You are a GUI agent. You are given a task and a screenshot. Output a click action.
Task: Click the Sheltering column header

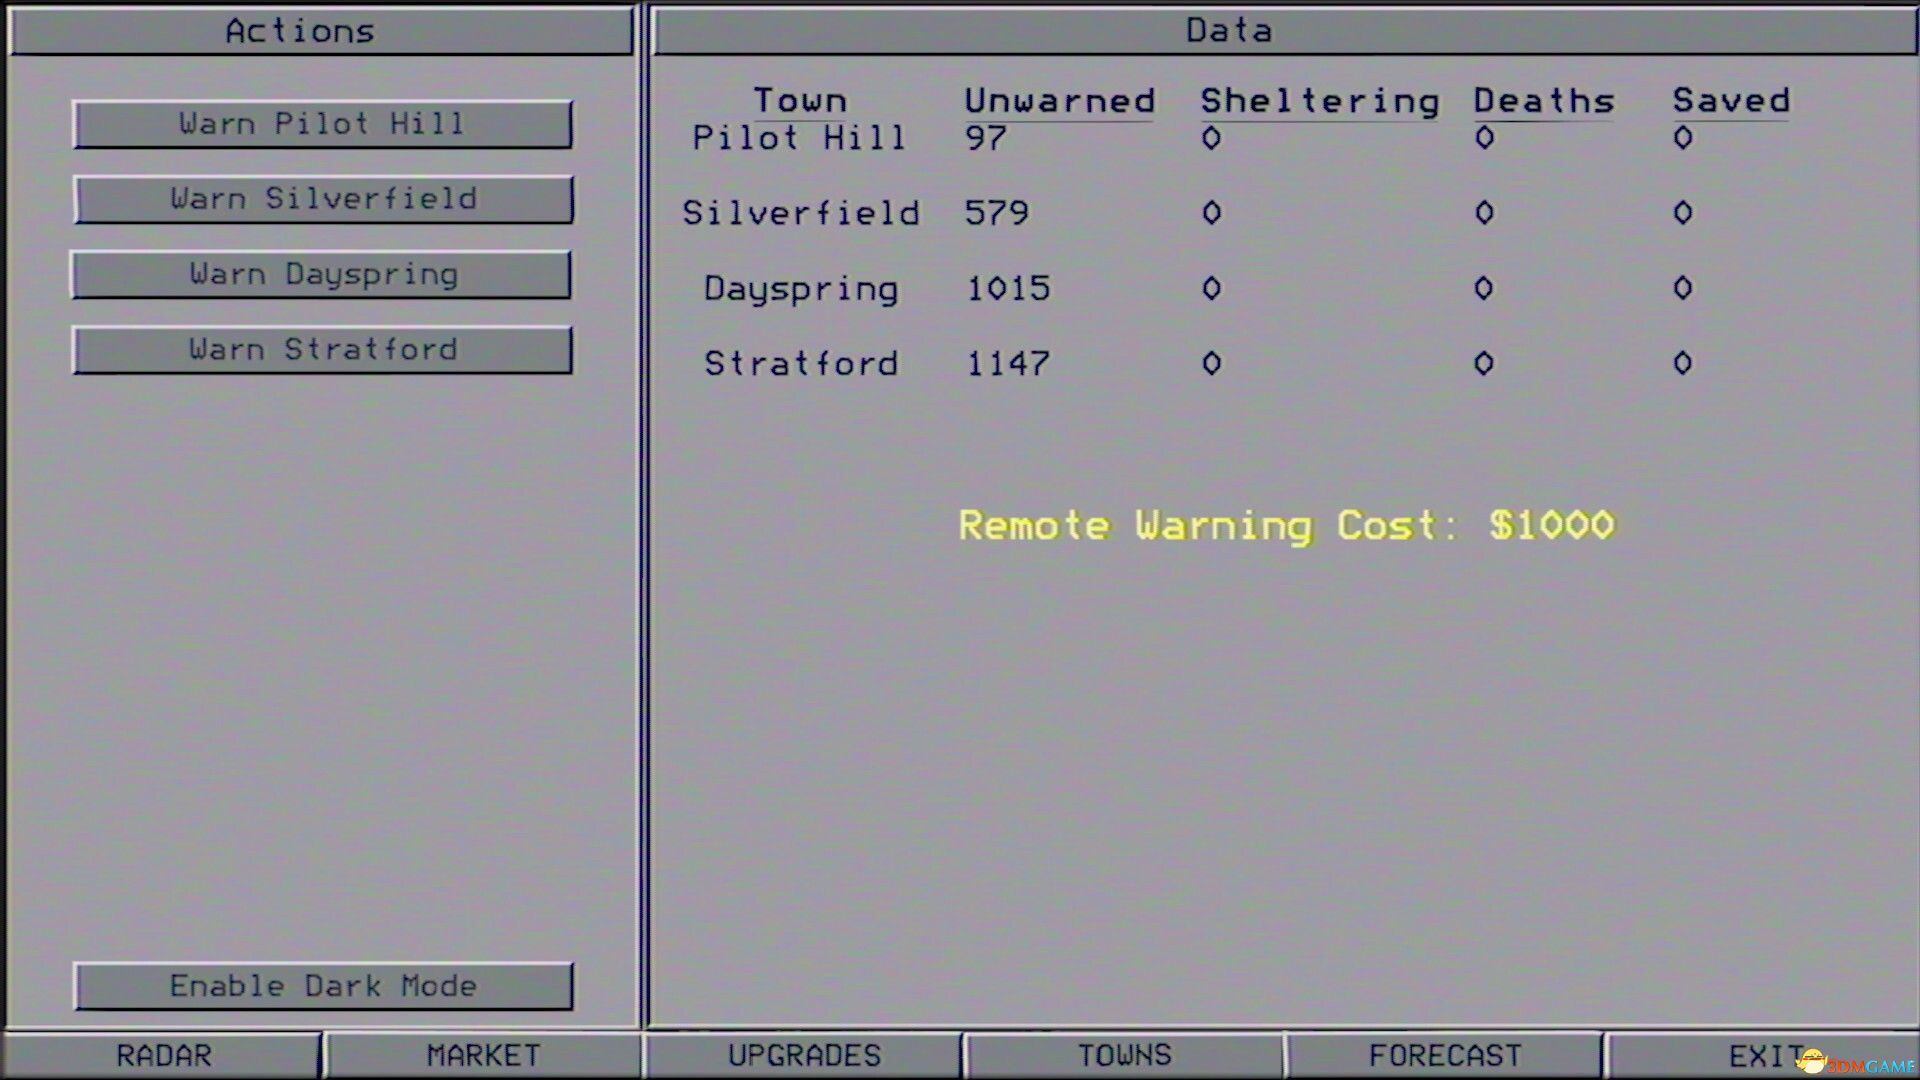[x=1319, y=101]
